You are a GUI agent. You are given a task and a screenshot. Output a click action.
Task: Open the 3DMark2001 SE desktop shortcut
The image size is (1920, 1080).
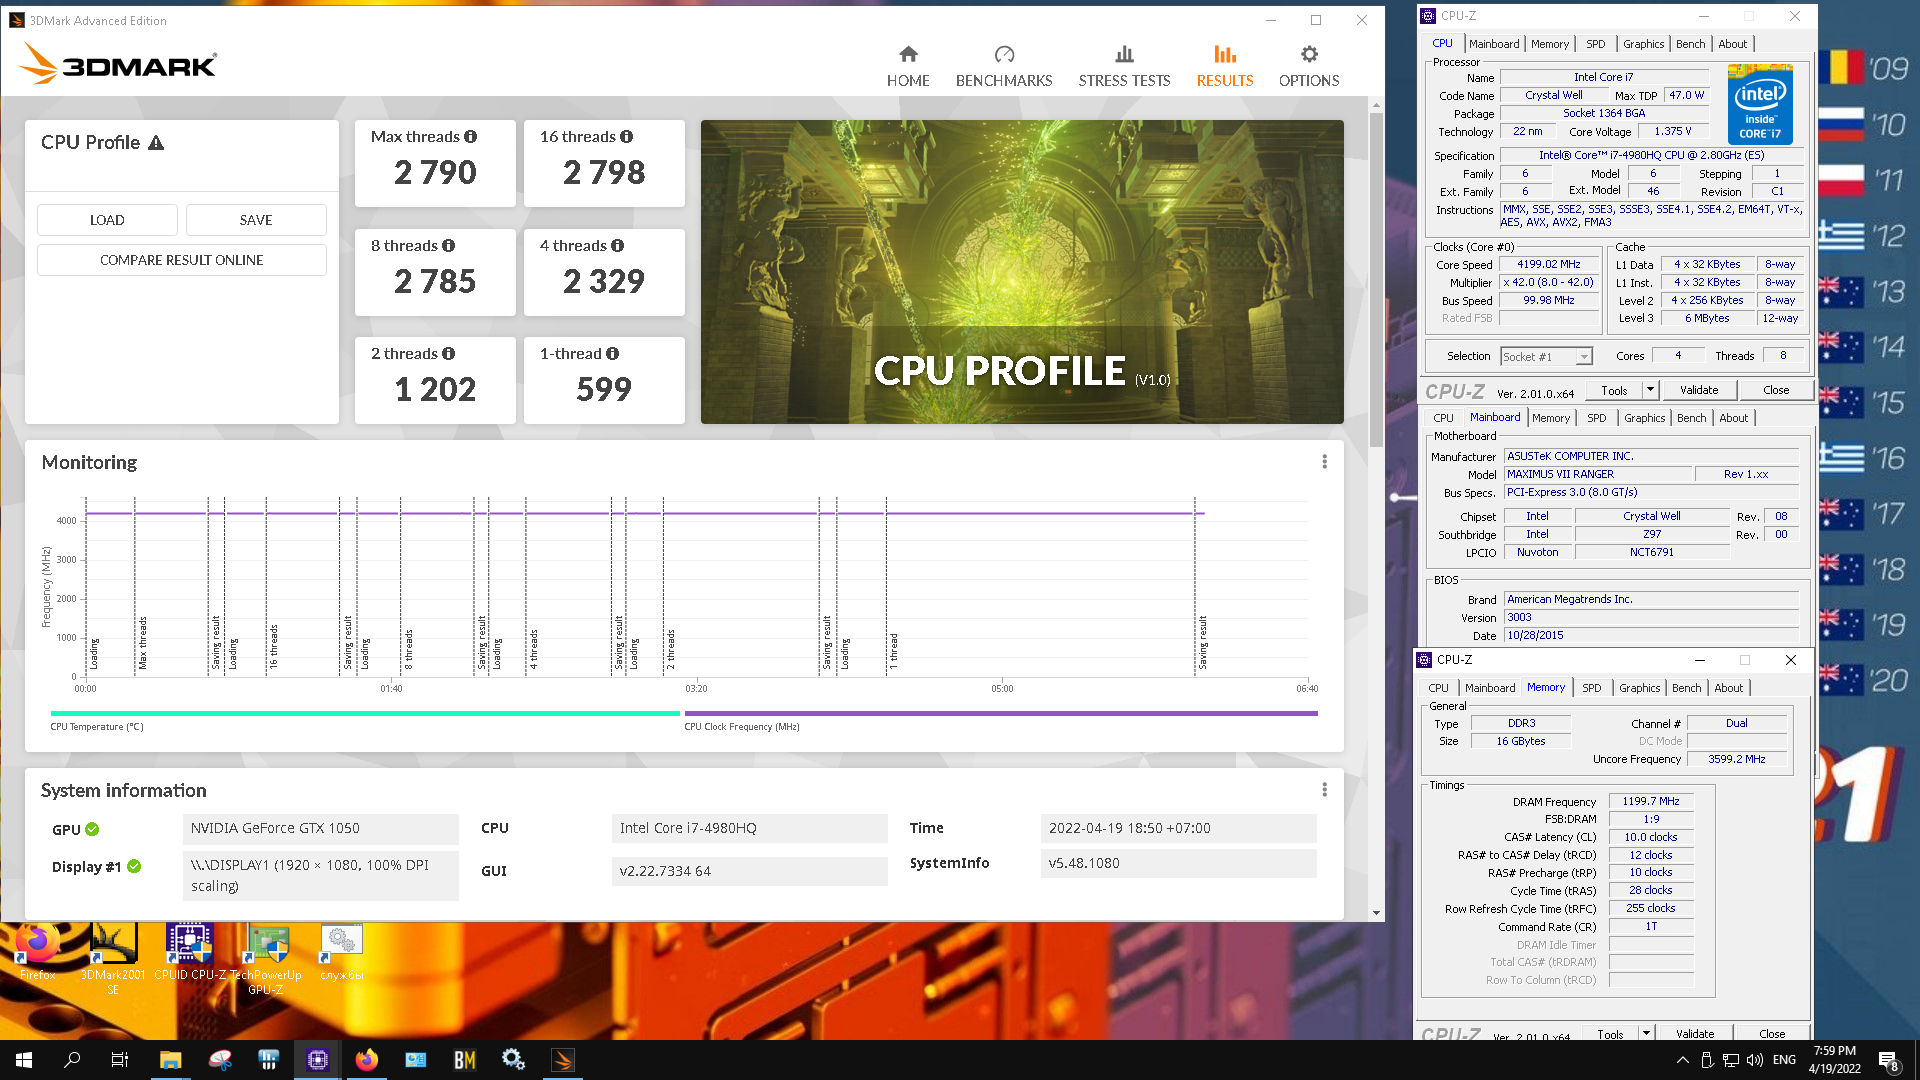[113, 958]
